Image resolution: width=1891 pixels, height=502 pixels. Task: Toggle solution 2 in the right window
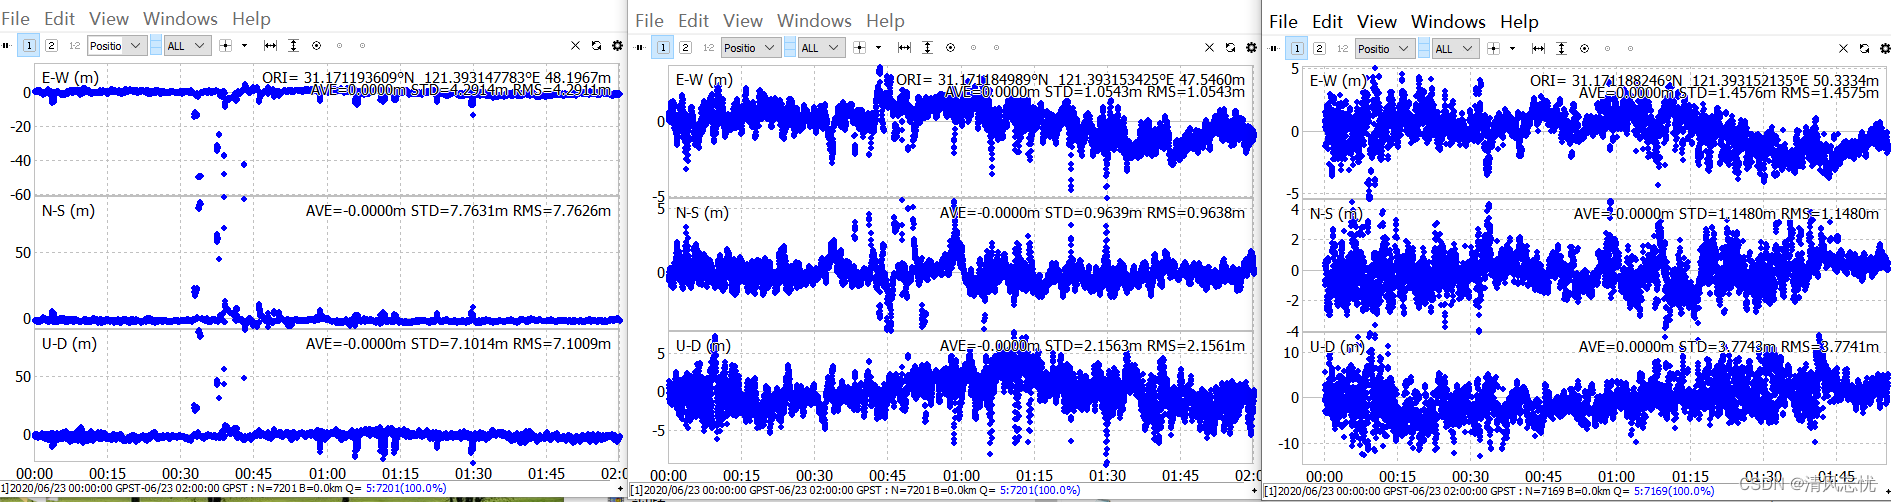[x=1319, y=48]
